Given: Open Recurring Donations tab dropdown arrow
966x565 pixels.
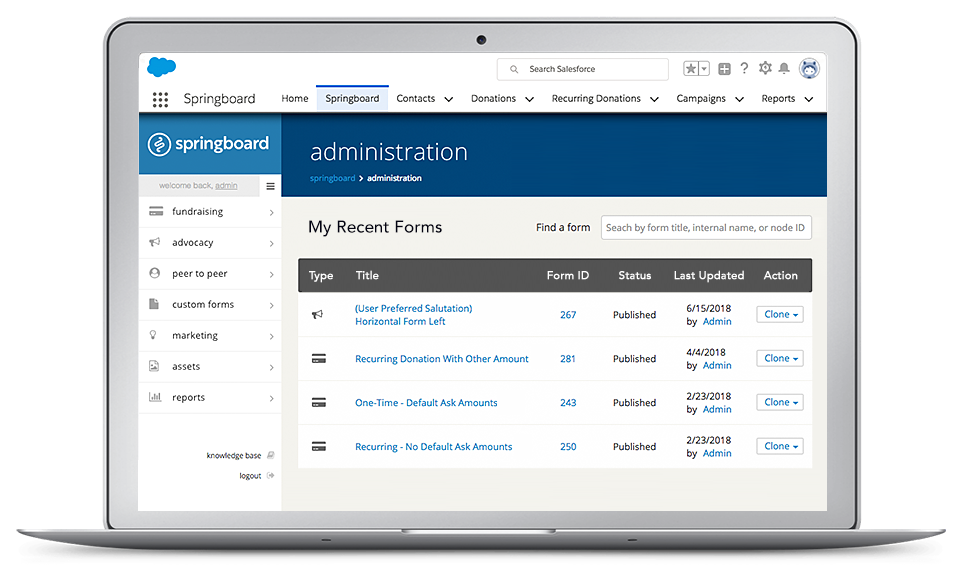Looking at the screenshot, I should 654,99.
